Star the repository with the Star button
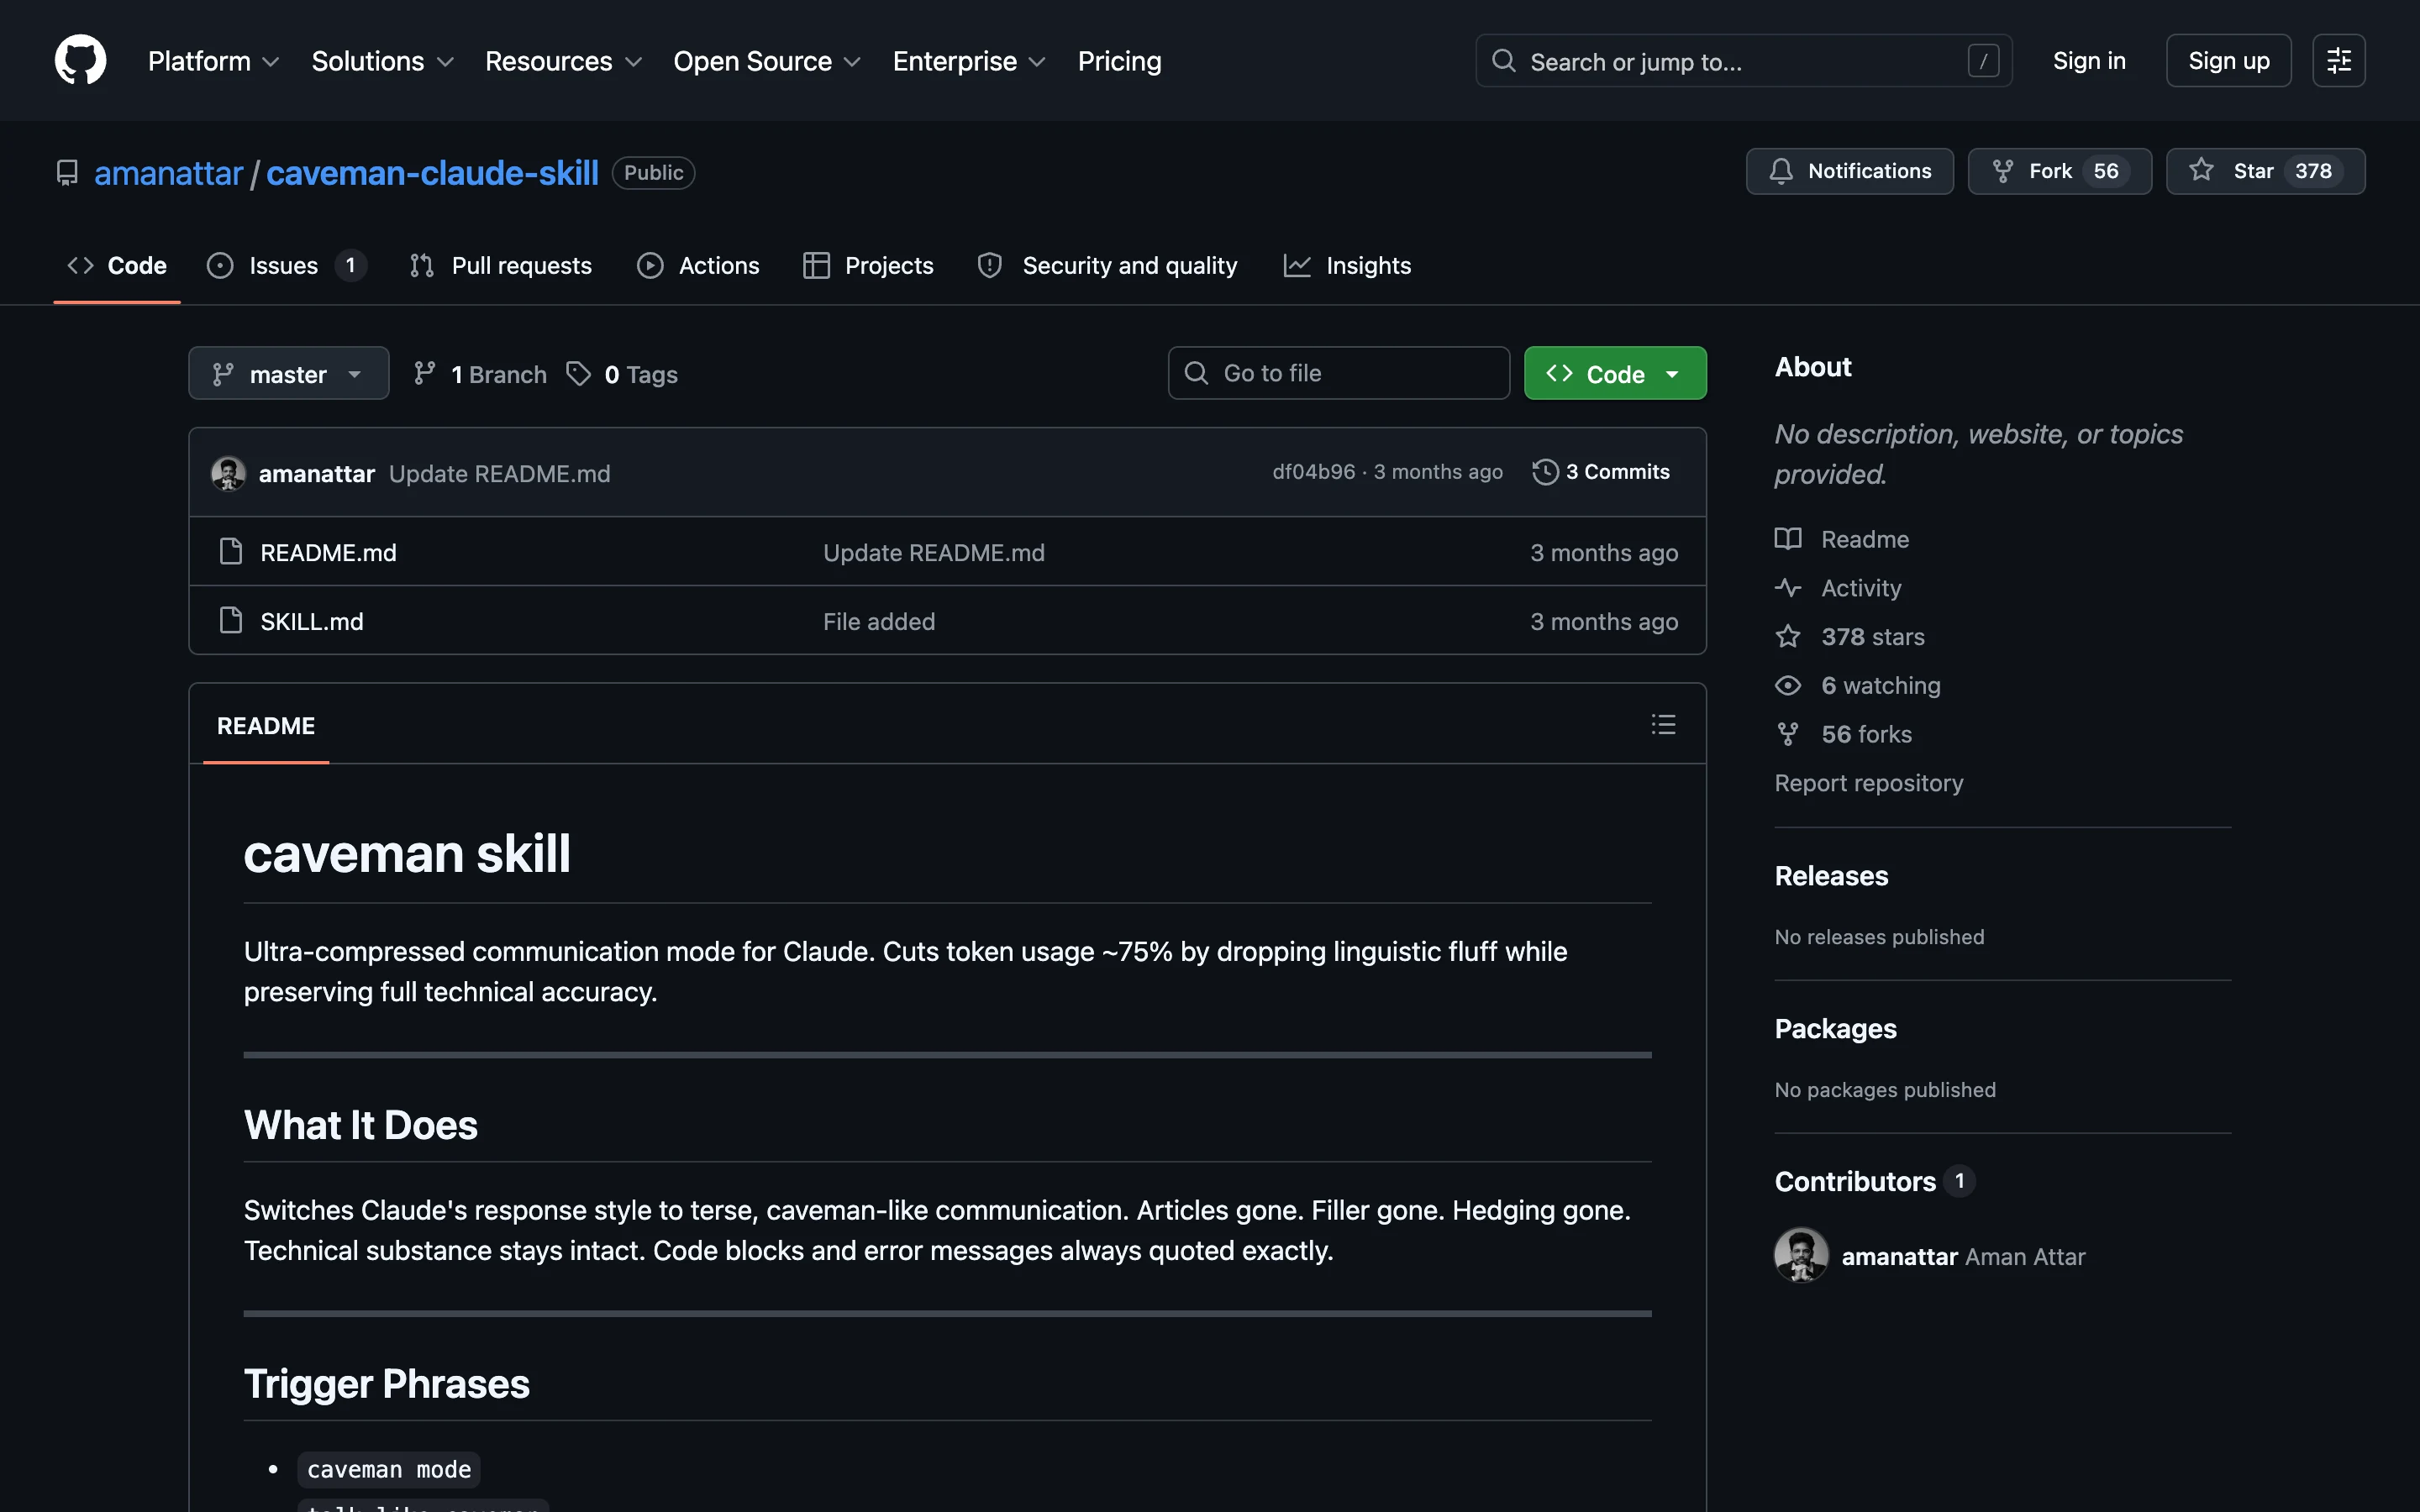This screenshot has width=2420, height=1512. tap(2265, 171)
